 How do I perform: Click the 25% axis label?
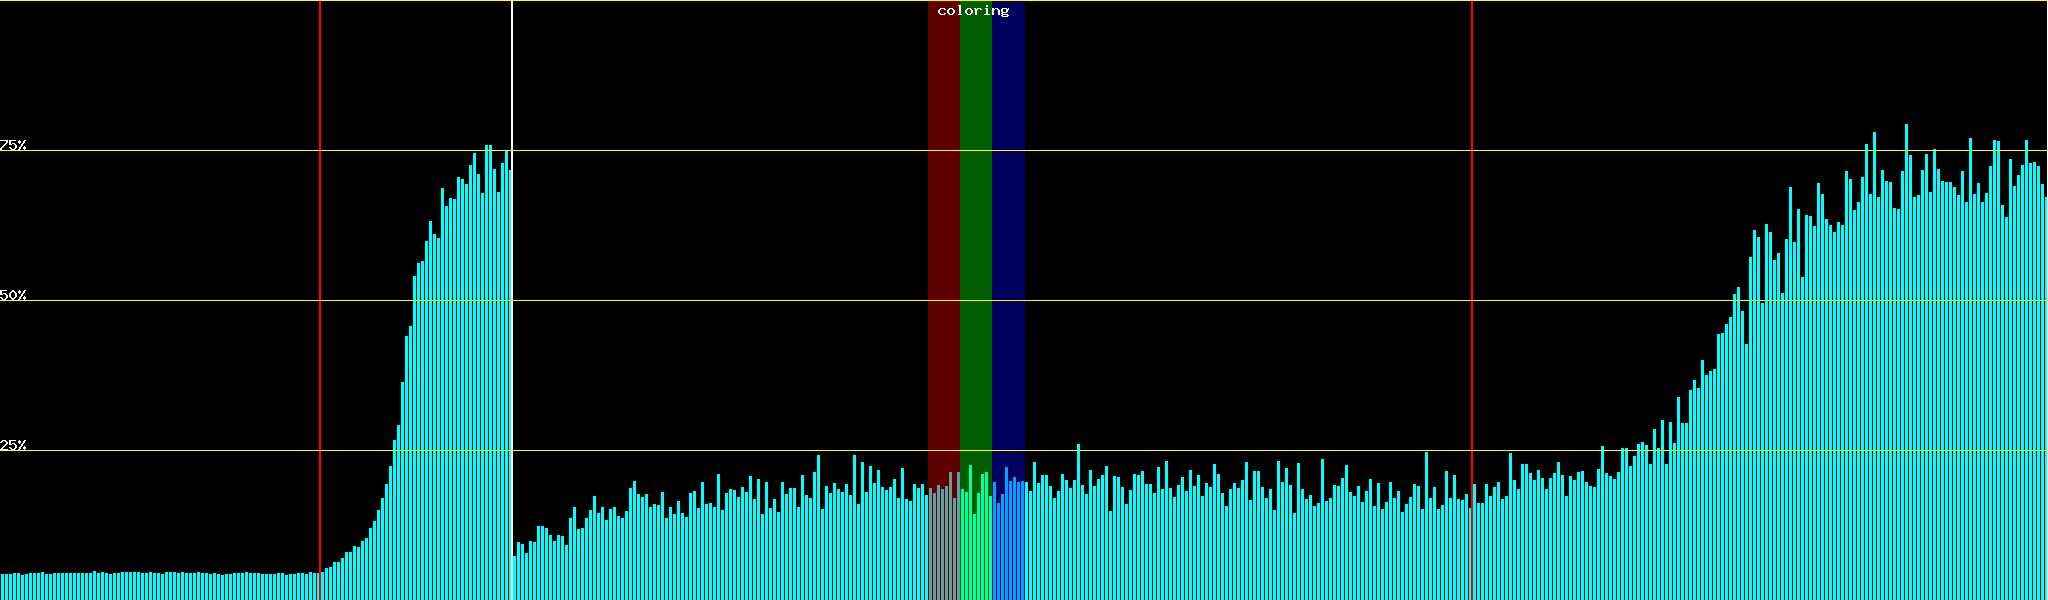[13, 445]
